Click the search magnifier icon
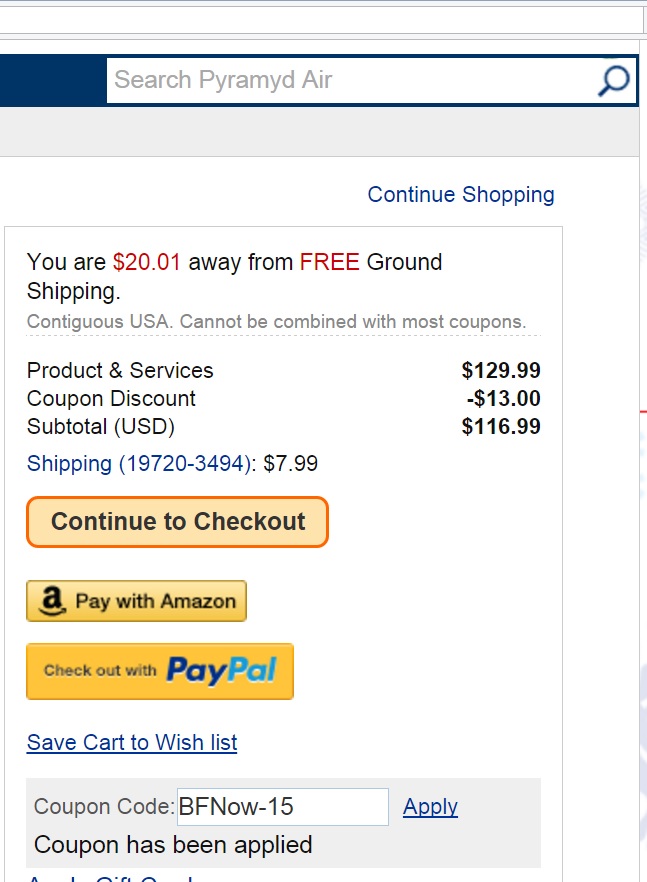 click(x=613, y=81)
